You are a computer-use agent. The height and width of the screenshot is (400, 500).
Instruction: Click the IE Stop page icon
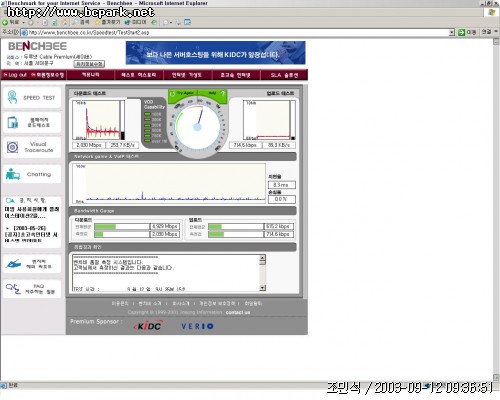45,22
